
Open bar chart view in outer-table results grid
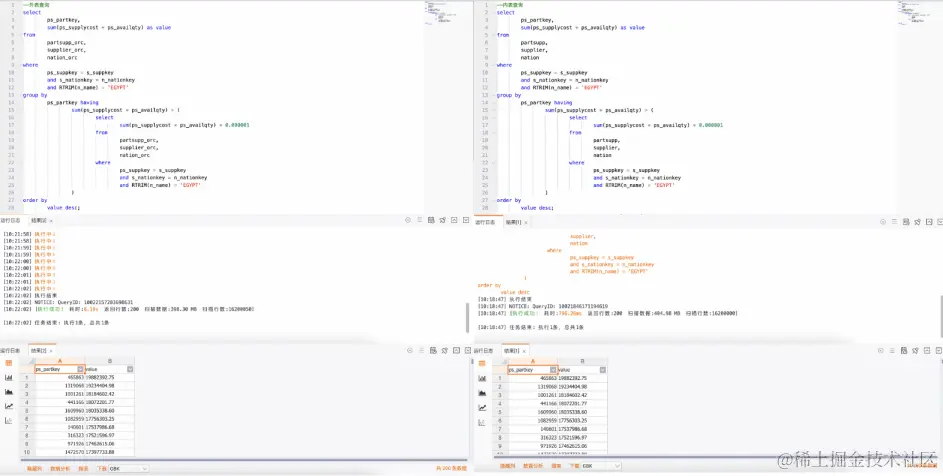tap(8, 377)
